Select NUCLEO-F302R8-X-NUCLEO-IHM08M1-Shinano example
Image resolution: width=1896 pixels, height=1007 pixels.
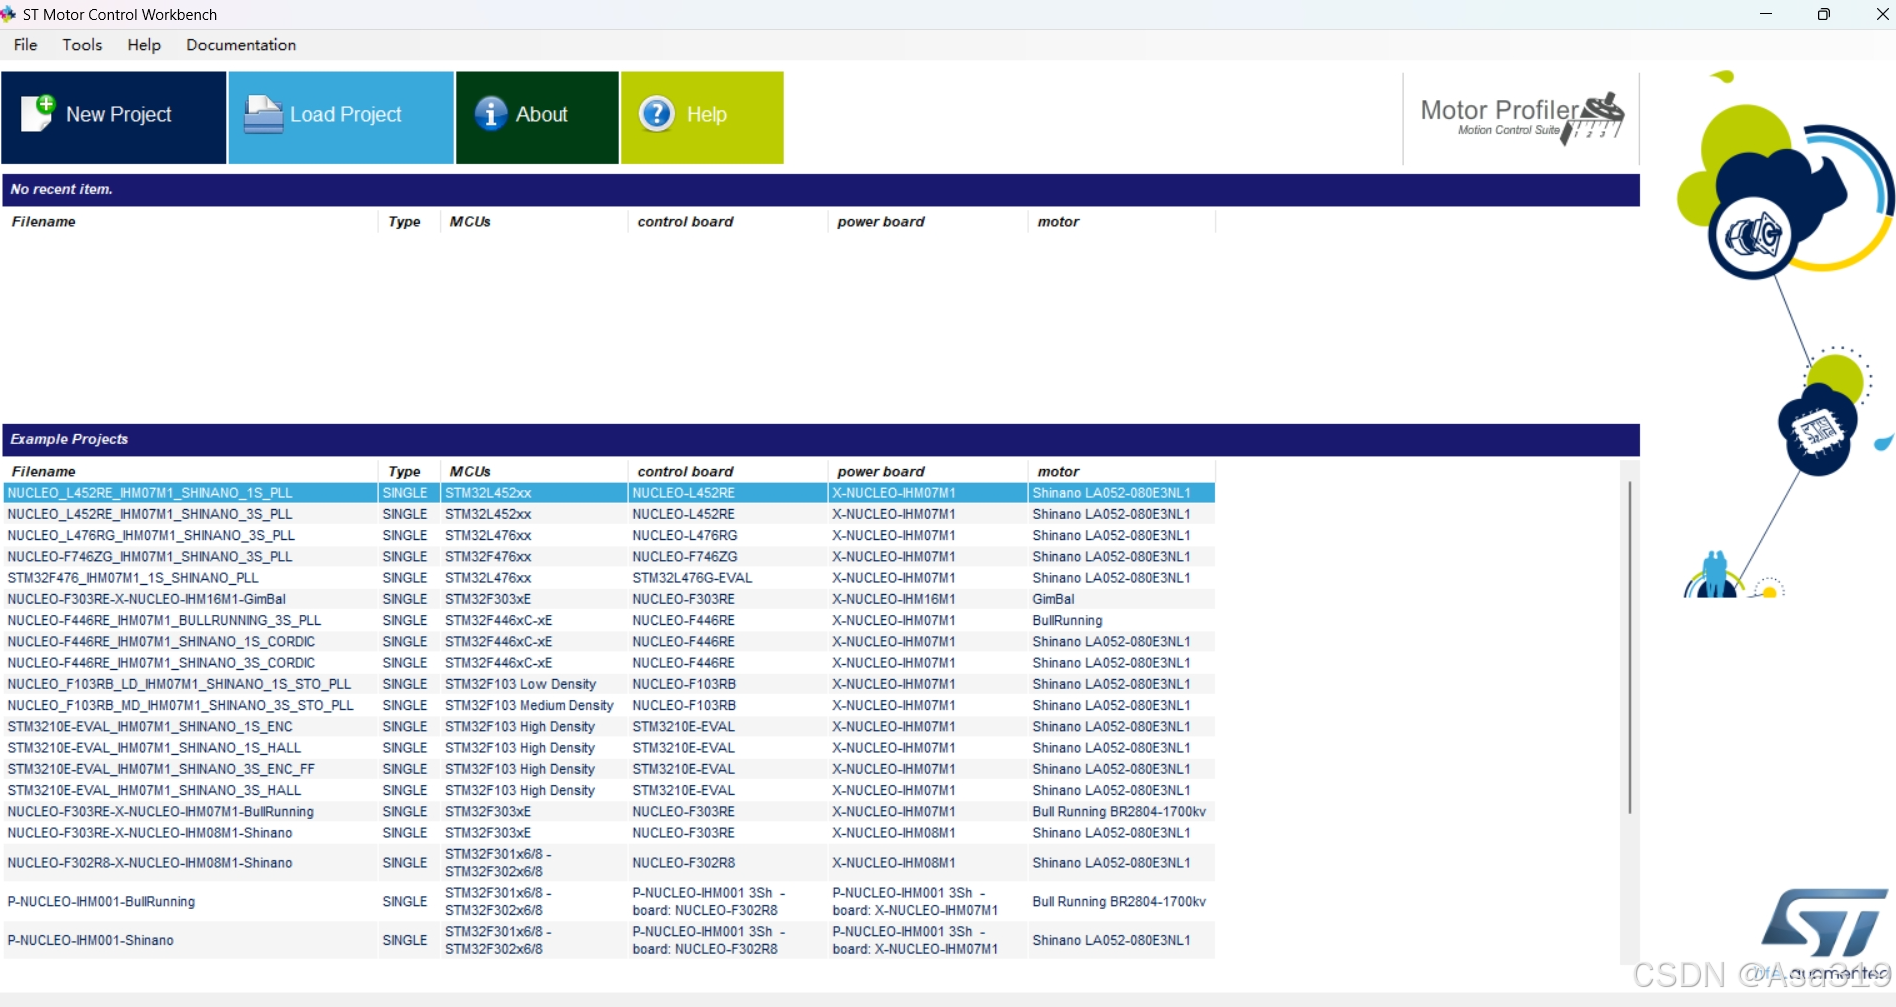click(x=609, y=862)
